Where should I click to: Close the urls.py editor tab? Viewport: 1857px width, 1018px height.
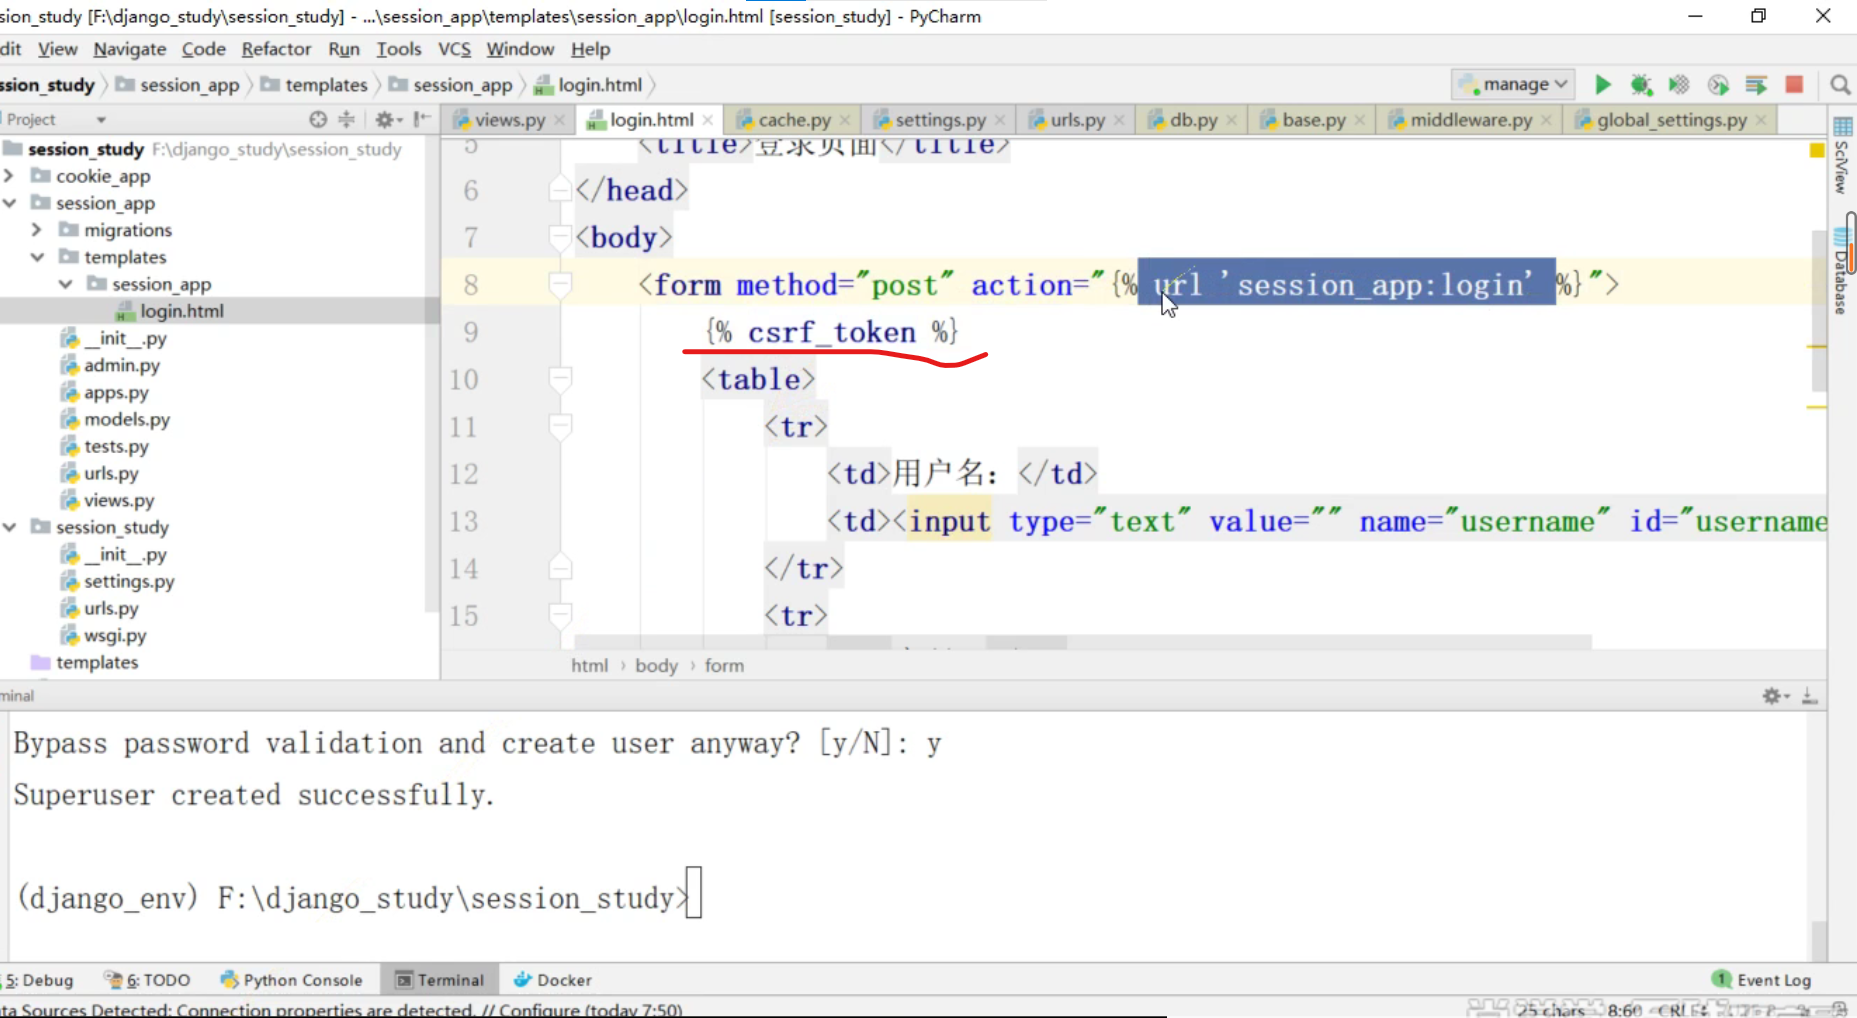point(1119,120)
